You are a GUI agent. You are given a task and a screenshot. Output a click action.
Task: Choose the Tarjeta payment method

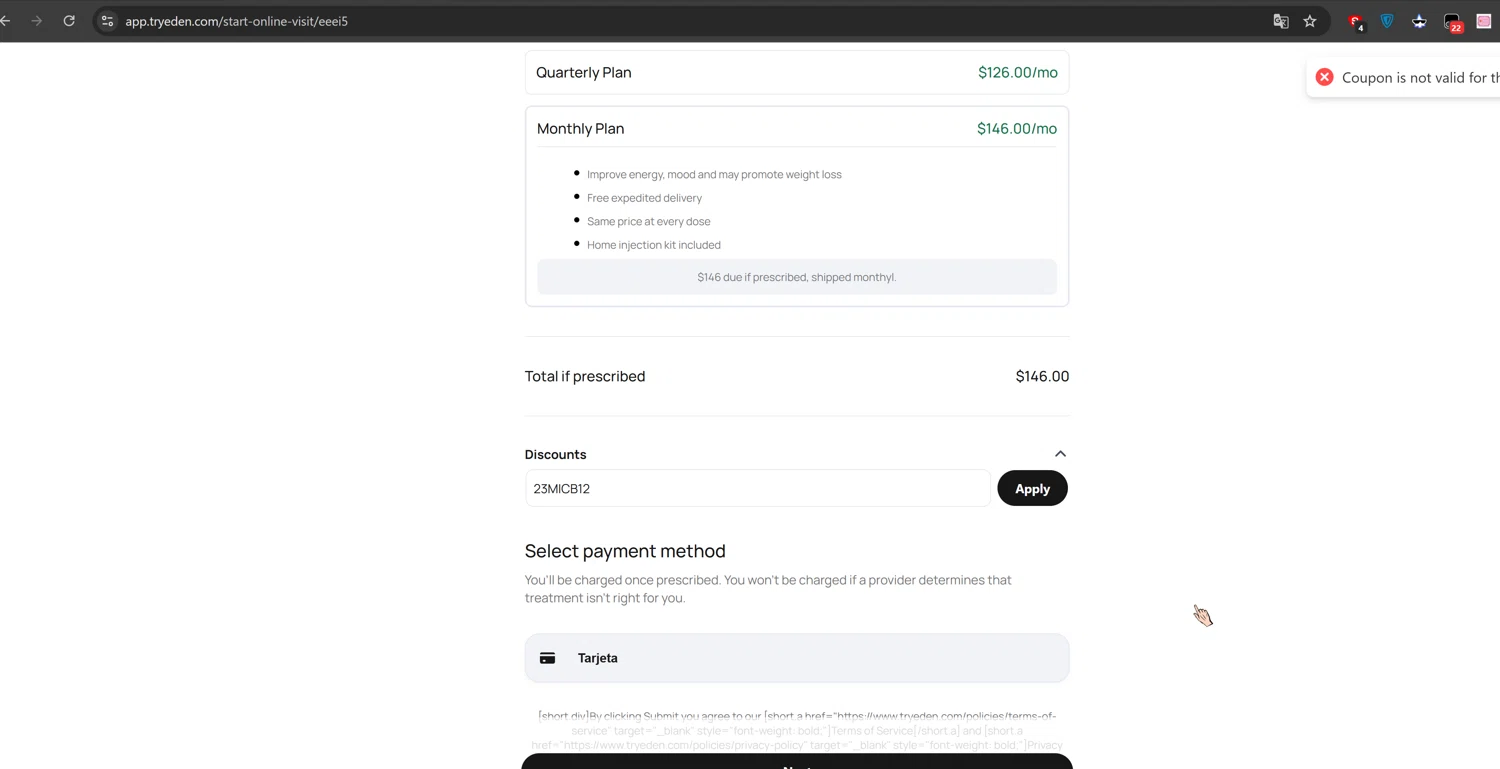point(796,658)
